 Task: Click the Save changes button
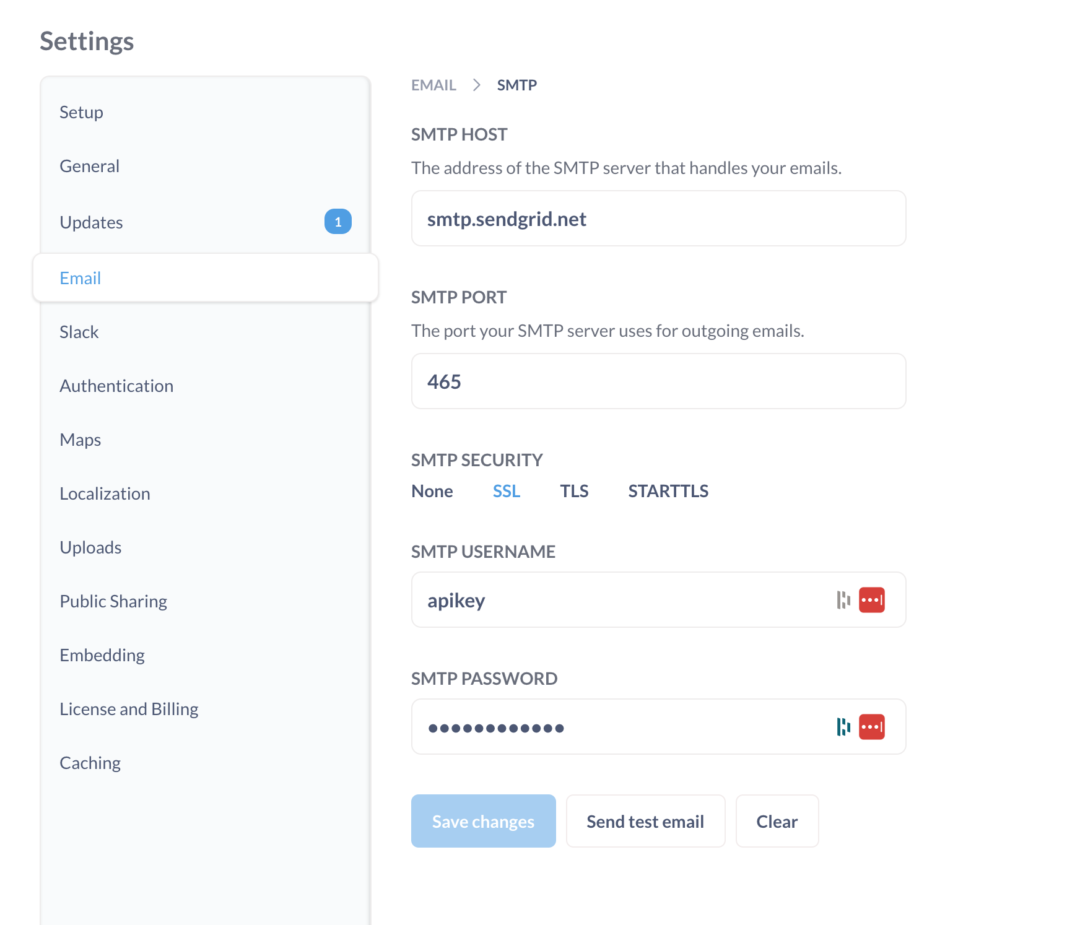(x=483, y=820)
